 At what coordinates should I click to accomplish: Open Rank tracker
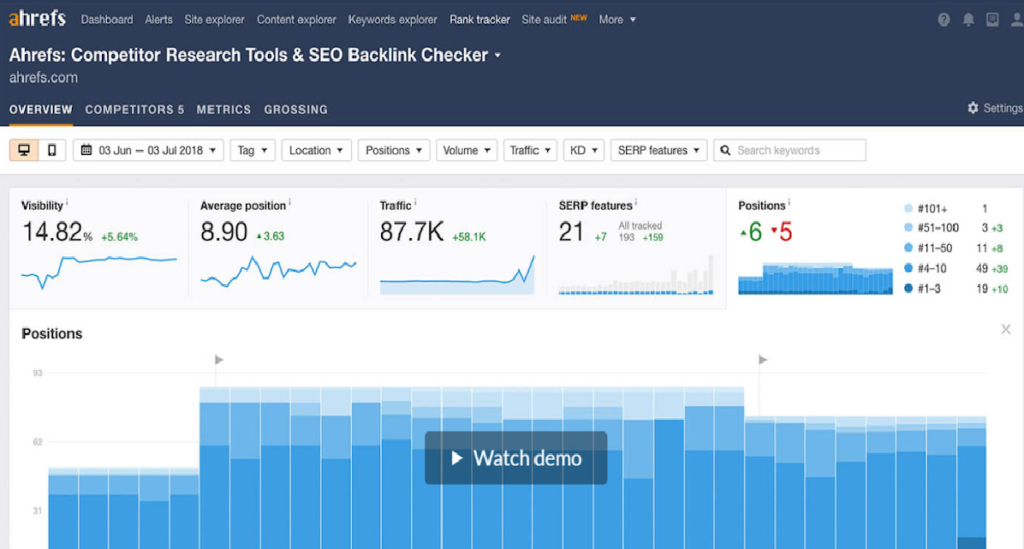click(x=479, y=20)
